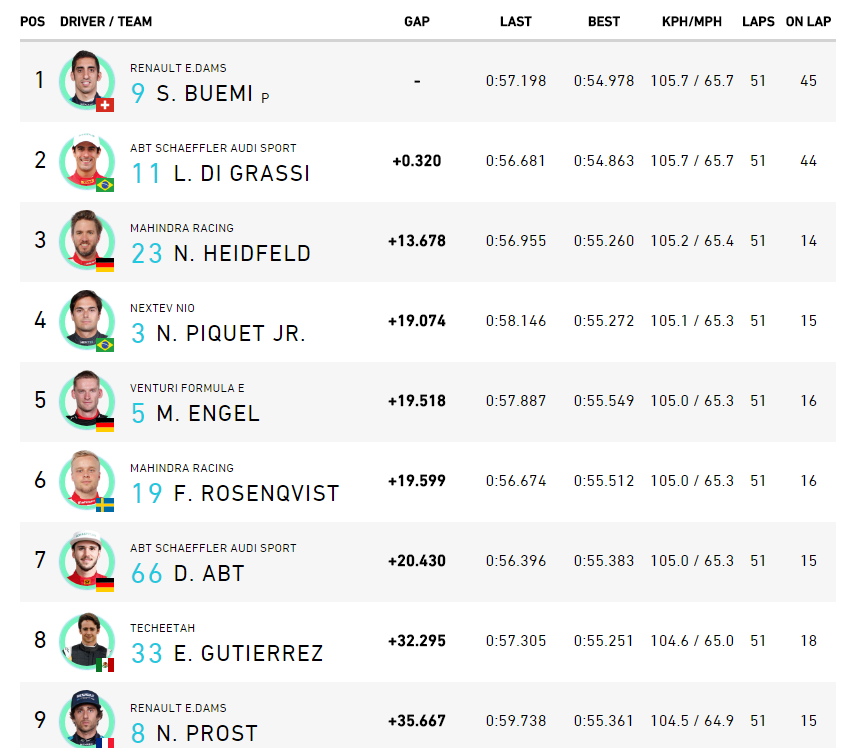Click the Techeetah team name
Screen dimensions: 846x748
(162, 628)
